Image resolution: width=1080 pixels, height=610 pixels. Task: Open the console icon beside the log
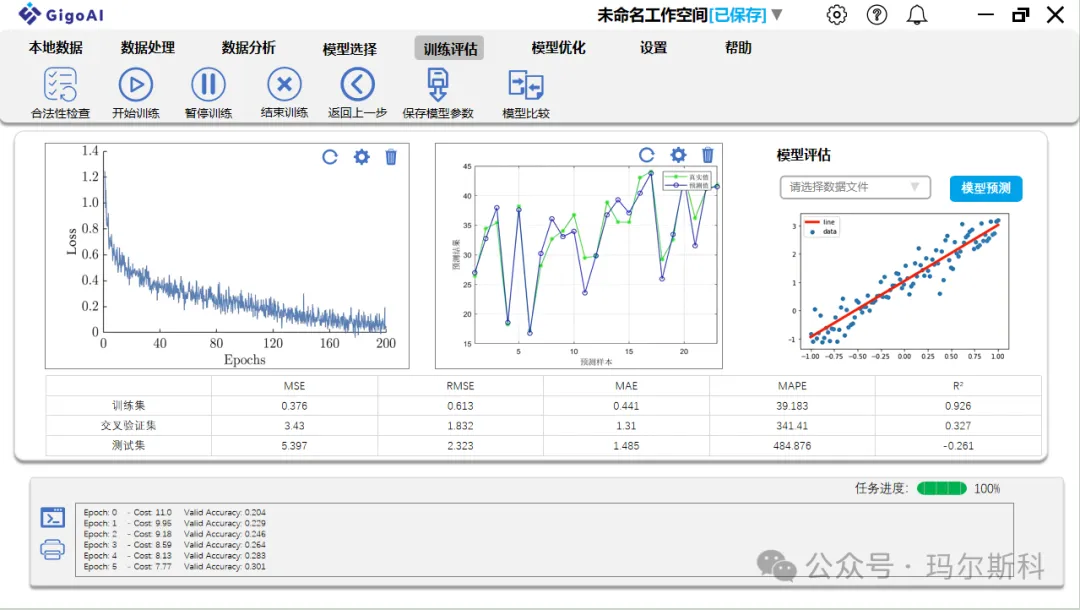[53, 517]
